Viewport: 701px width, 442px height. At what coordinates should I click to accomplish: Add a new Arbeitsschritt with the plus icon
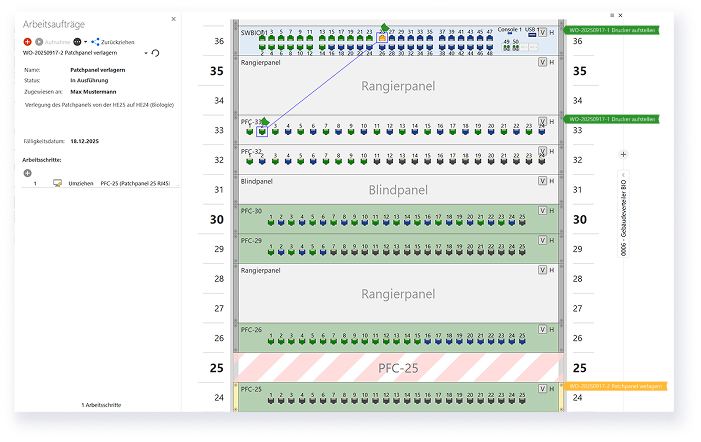click(27, 173)
